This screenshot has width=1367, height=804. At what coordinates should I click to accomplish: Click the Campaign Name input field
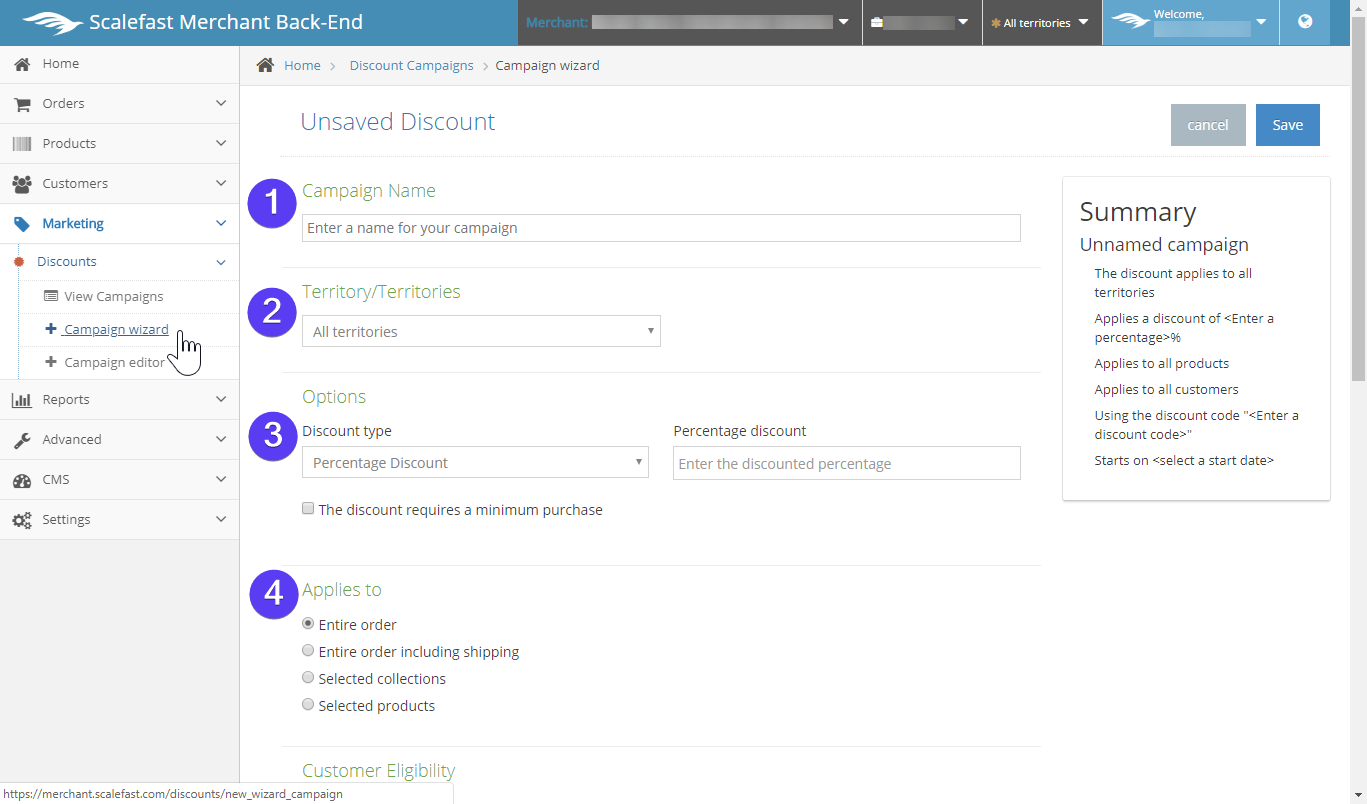click(660, 228)
